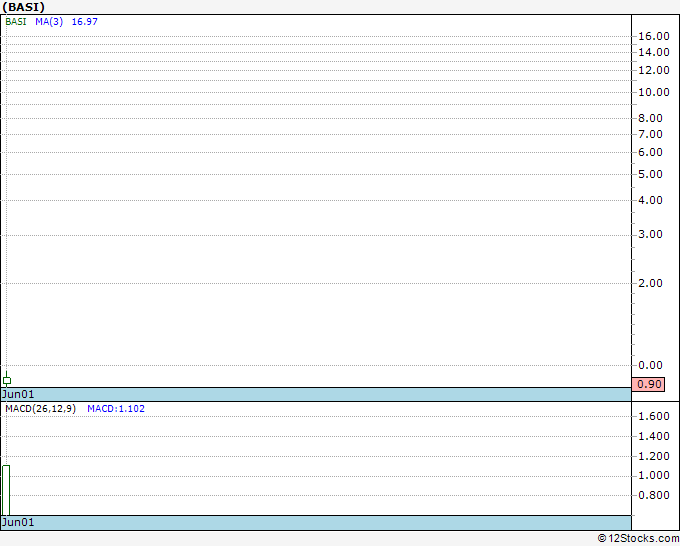
Task: Open the 12Stocks.com copyright link
Action: [638, 538]
